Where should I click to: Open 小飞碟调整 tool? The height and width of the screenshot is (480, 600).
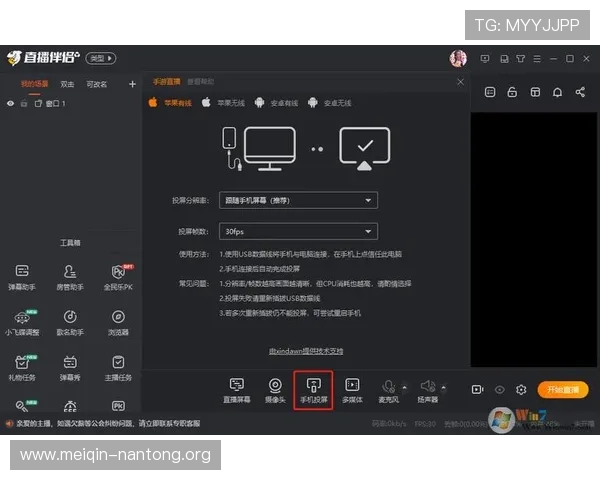point(22,323)
